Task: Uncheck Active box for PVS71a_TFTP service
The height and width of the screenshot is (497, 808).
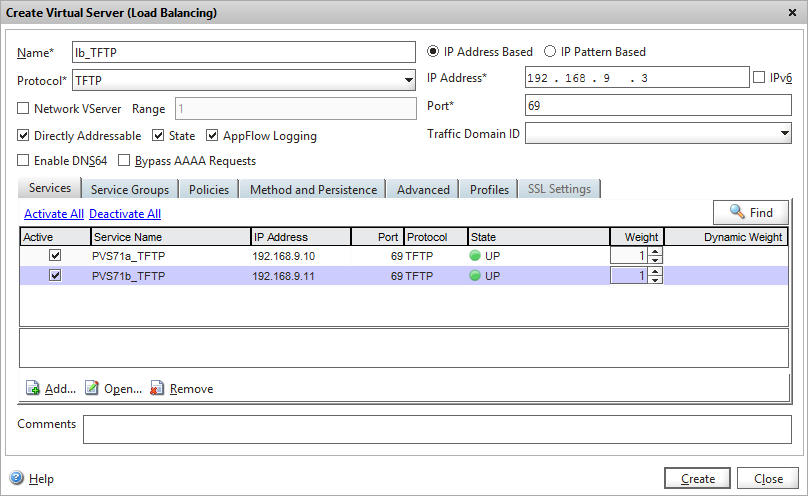Action: [56, 256]
